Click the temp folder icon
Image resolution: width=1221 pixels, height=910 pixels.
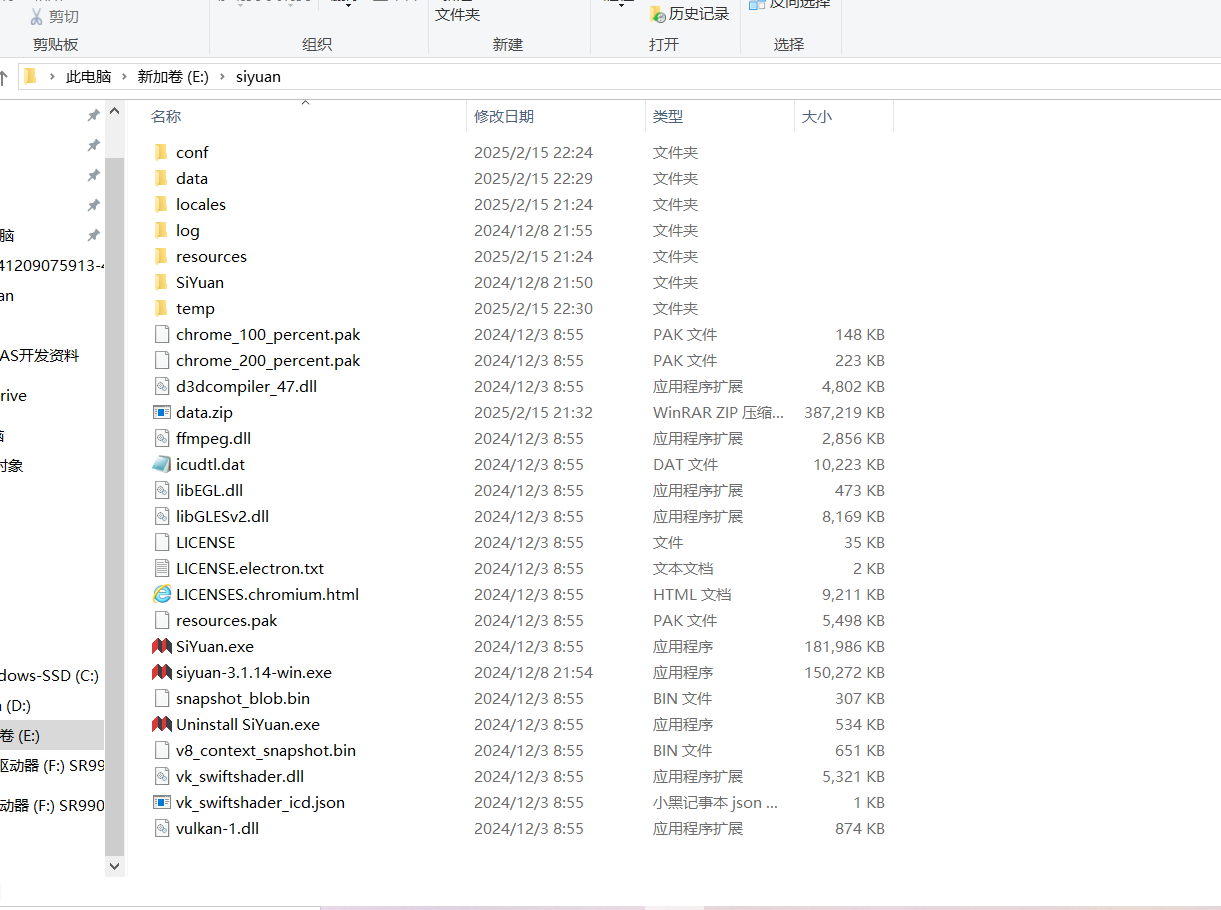[x=161, y=308]
